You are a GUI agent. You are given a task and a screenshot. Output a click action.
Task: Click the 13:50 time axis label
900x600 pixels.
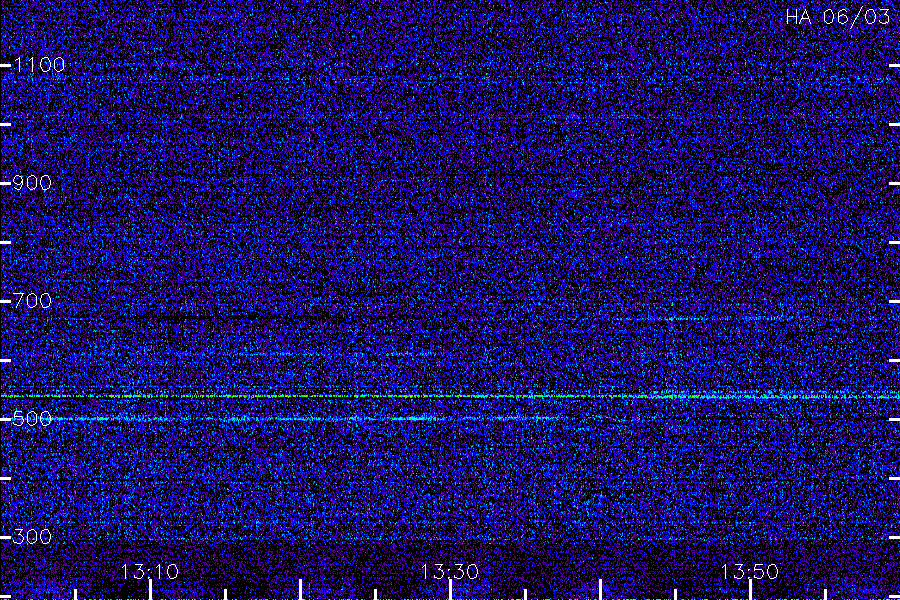pyautogui.click(x=750, y=572)
